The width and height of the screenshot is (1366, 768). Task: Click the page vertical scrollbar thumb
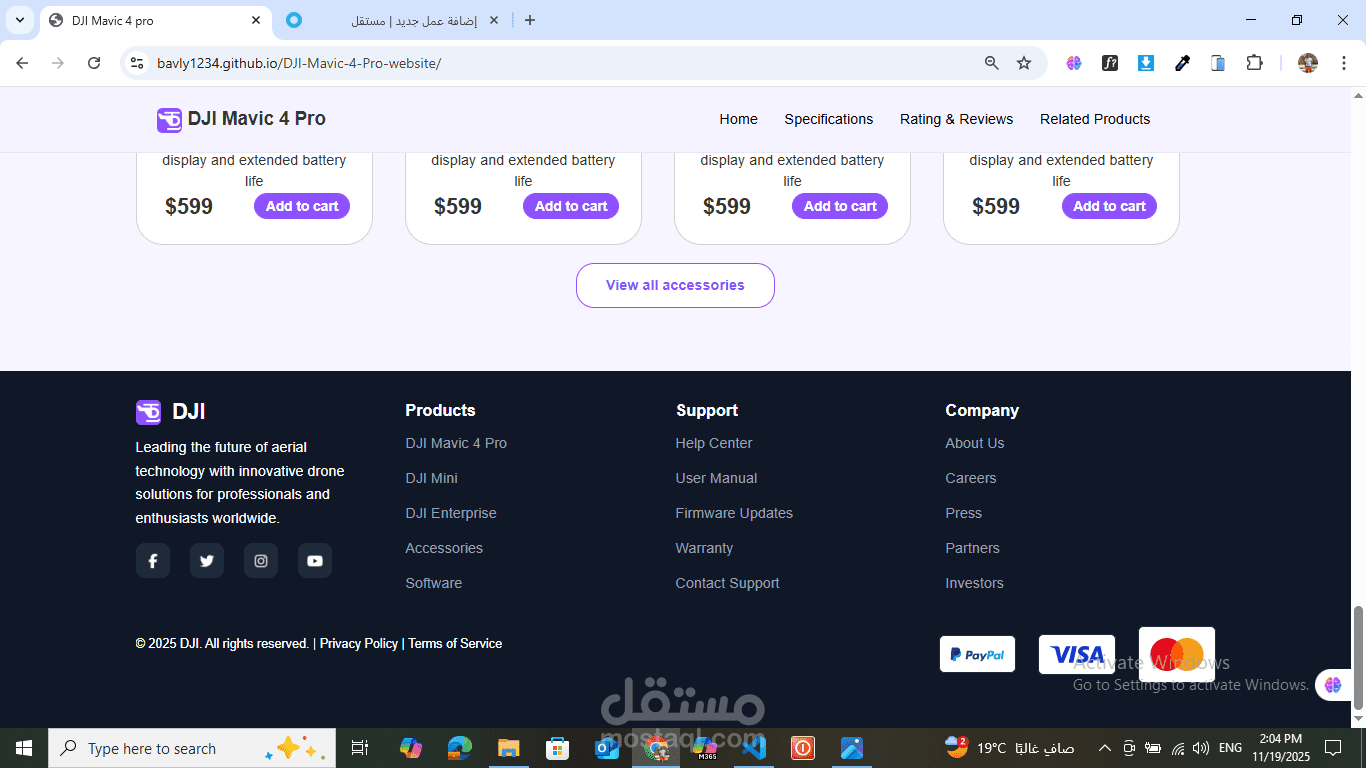coord(1358,656)
